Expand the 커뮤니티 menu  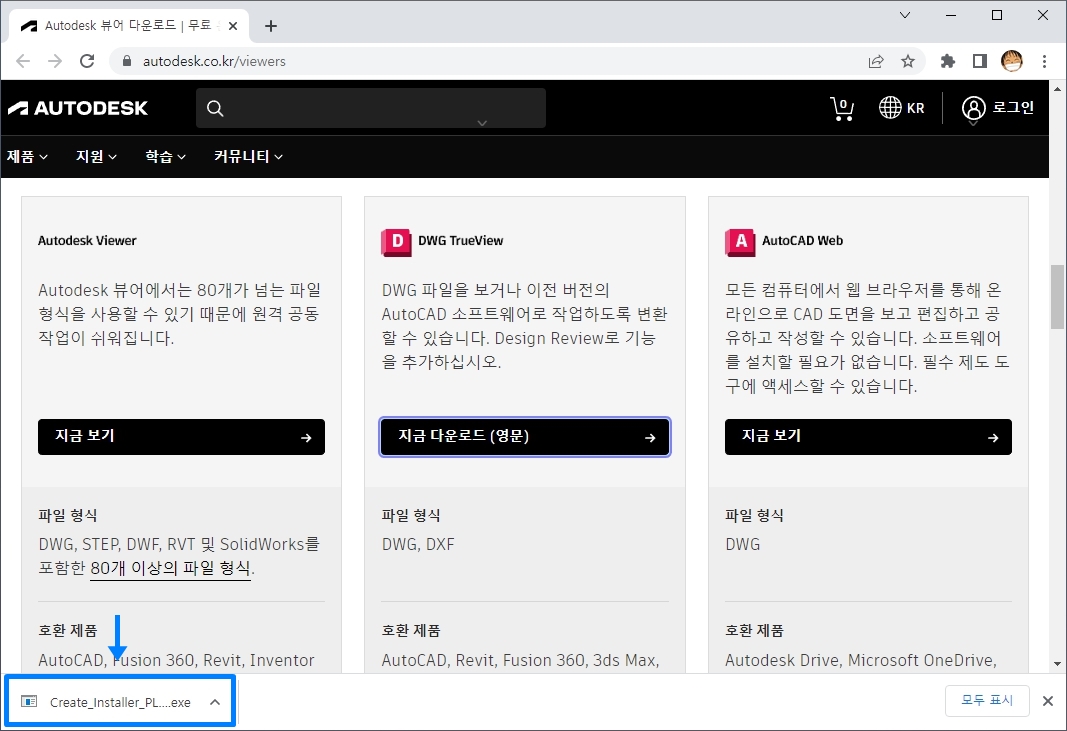click(248, 157)
